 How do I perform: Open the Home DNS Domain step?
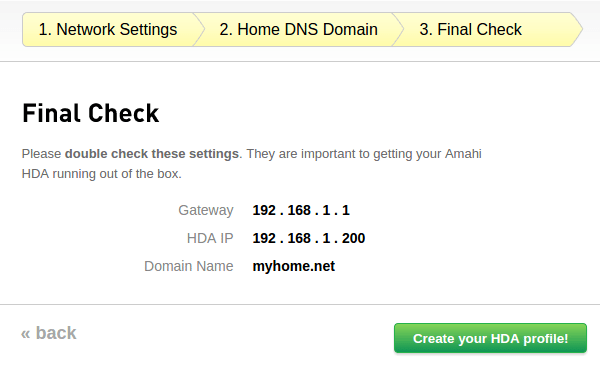298,29
